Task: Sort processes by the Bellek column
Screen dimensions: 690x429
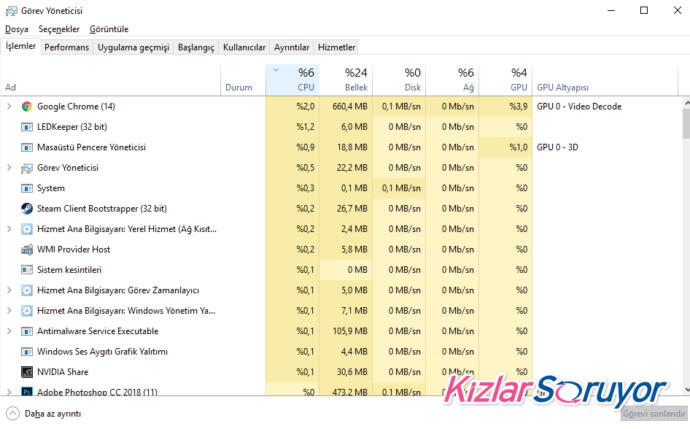Action: [x=346, y=80]
